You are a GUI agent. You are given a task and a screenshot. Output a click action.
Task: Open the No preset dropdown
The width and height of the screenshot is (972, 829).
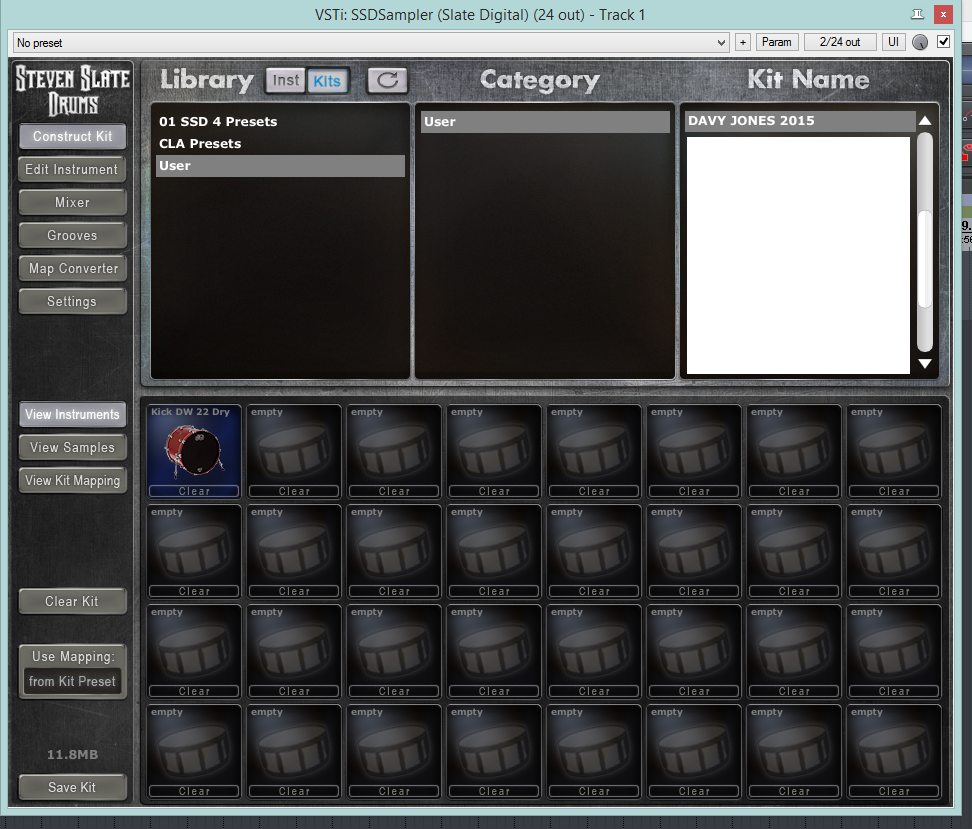tap(371, 43)
